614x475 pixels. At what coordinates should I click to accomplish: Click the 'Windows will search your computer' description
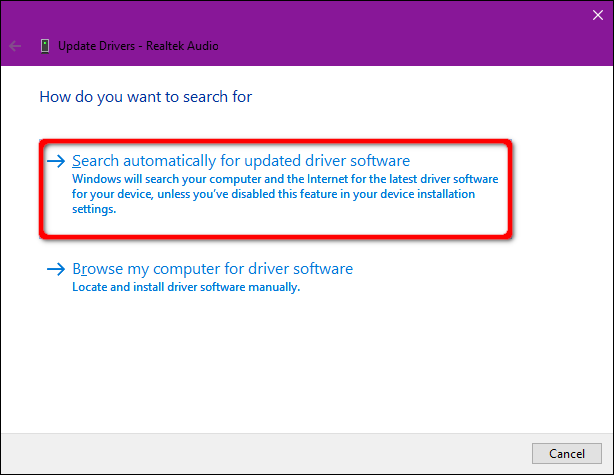[285, 194]
